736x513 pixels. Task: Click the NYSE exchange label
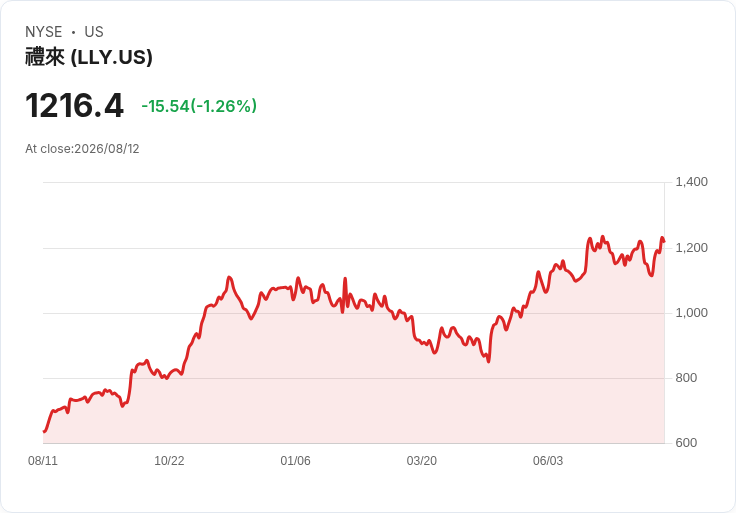[x=44, y=32]
